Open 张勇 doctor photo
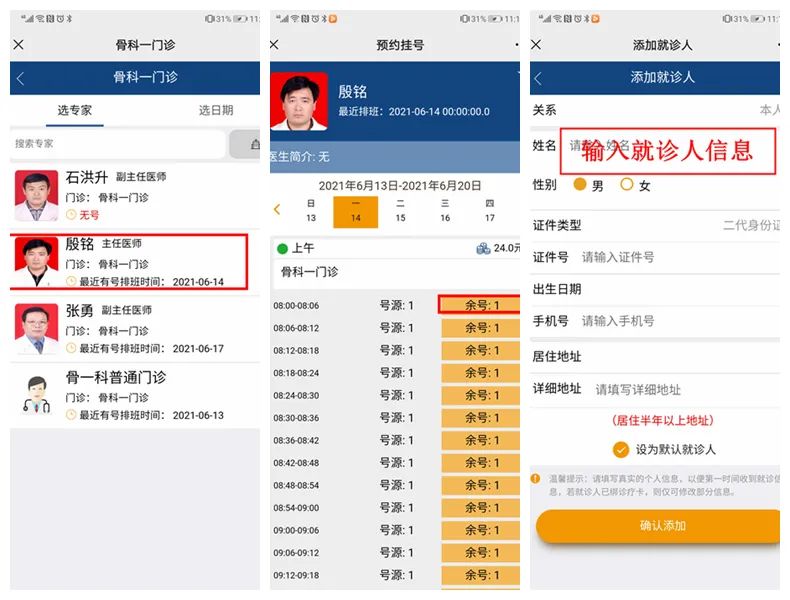 (x=36, y=328)
